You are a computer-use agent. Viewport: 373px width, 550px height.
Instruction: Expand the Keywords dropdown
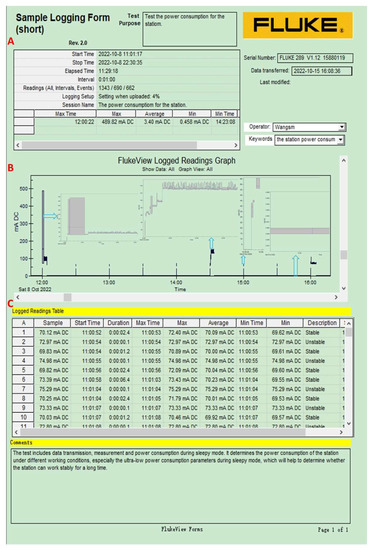(340, 140)
